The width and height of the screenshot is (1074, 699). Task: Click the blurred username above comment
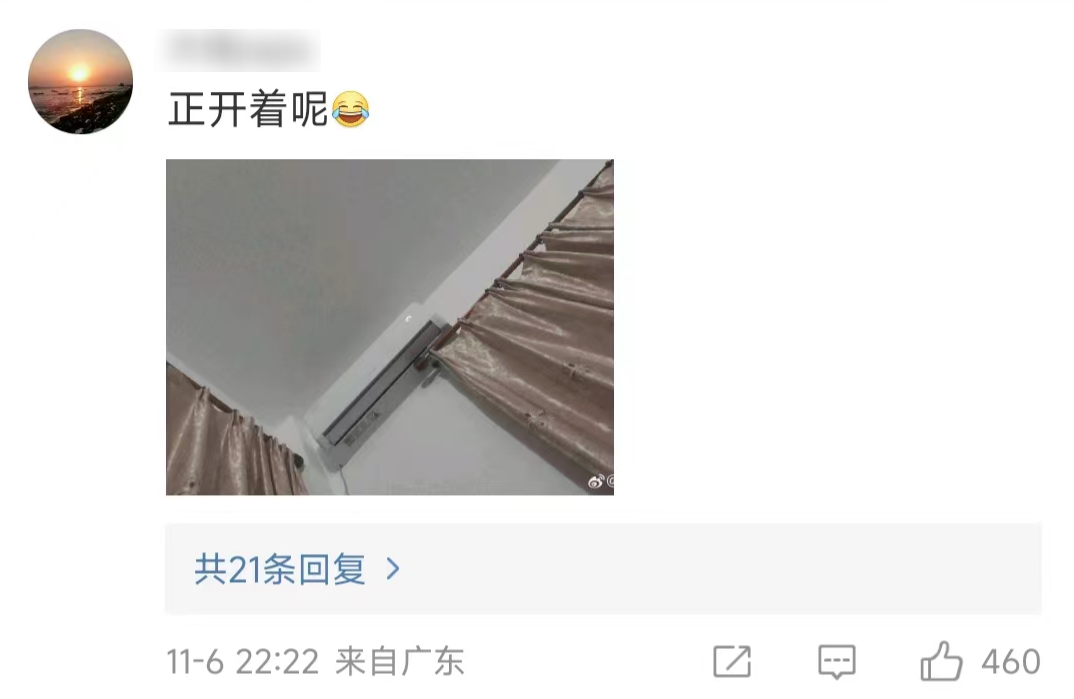(x=241, y=49)
